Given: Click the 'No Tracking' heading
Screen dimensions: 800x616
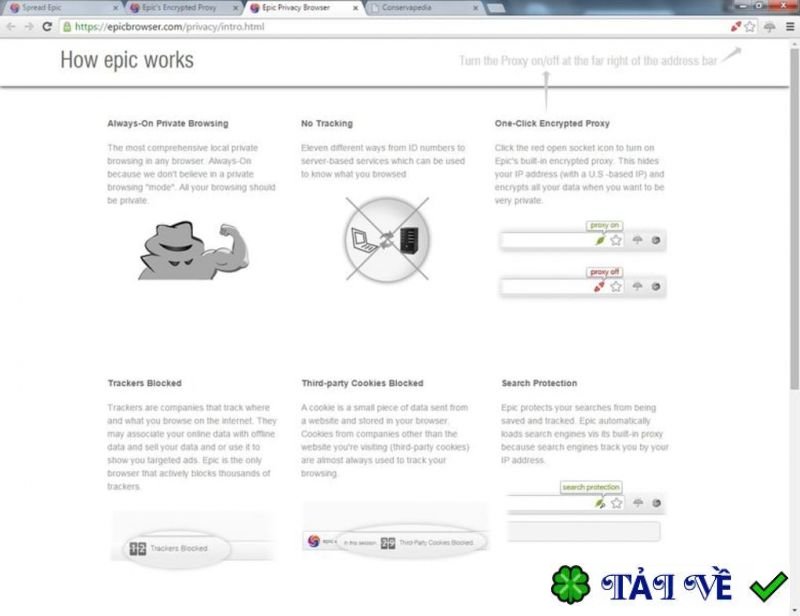Looking at the screenshot, I should 327,124.
